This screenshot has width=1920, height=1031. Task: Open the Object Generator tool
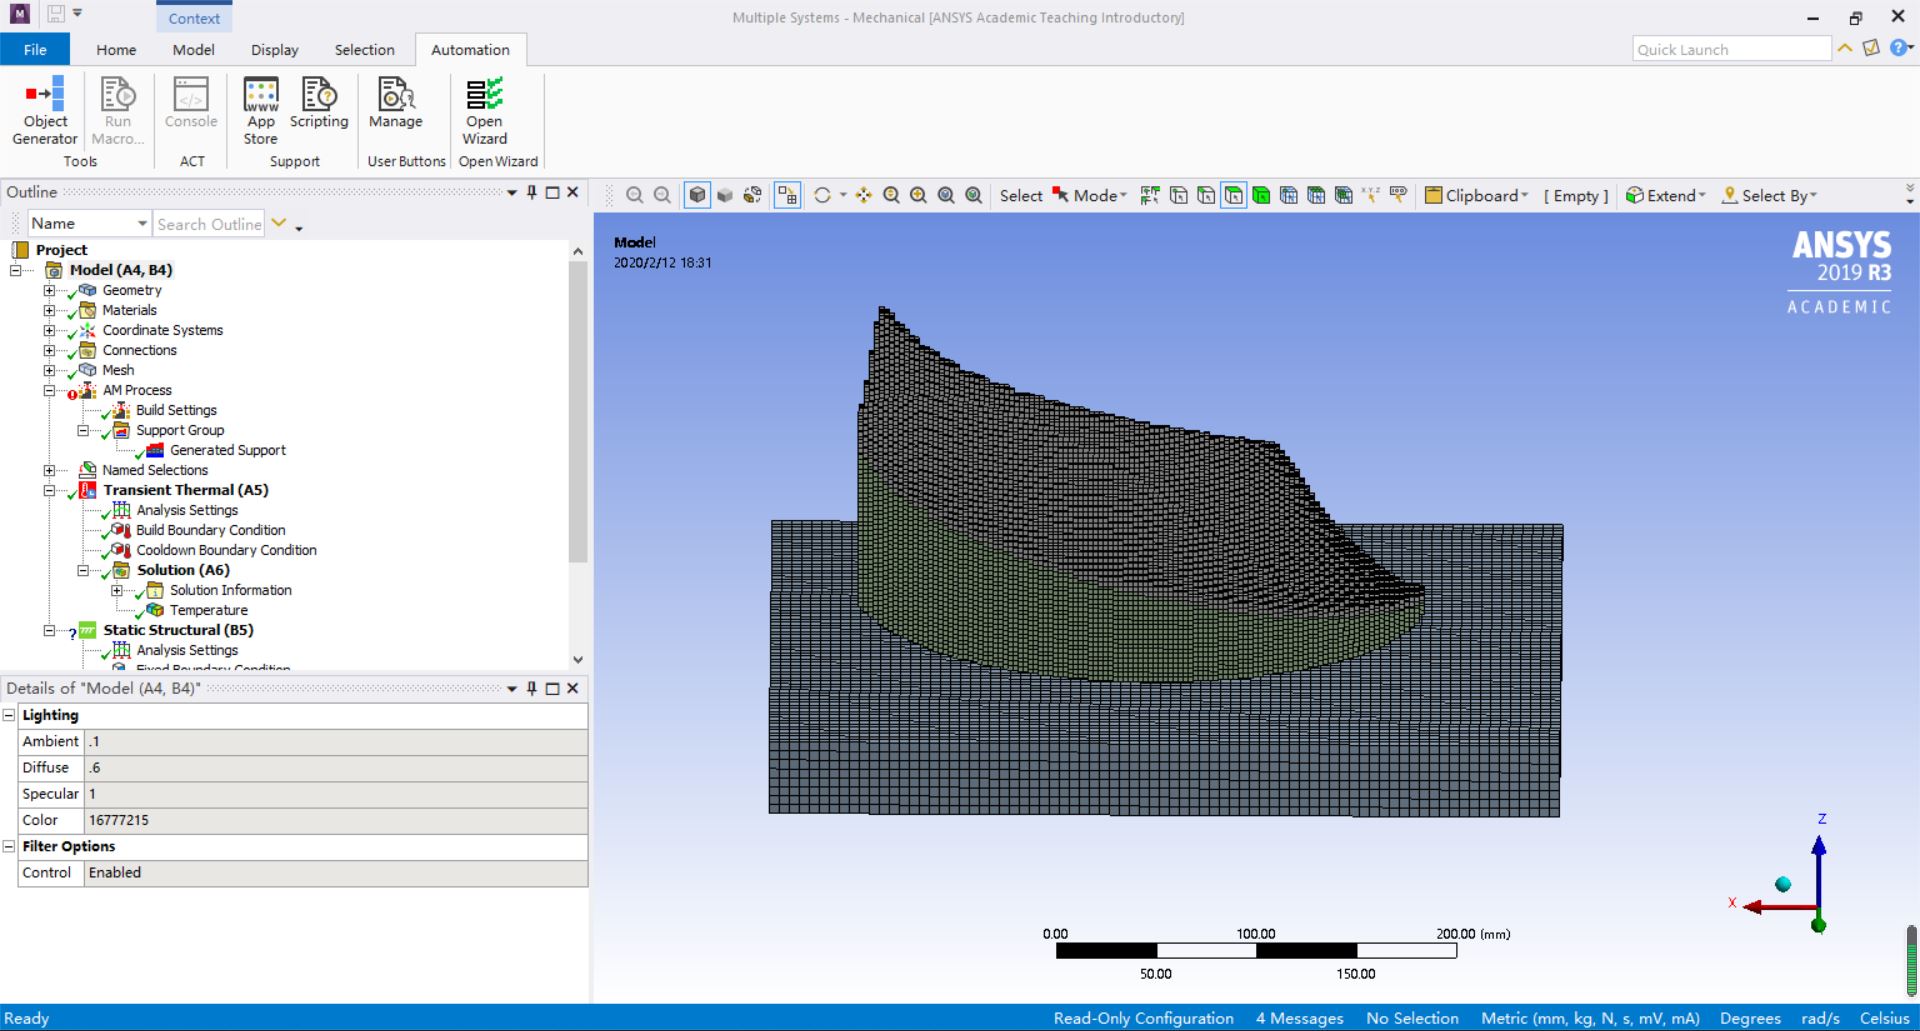point(44,110)
